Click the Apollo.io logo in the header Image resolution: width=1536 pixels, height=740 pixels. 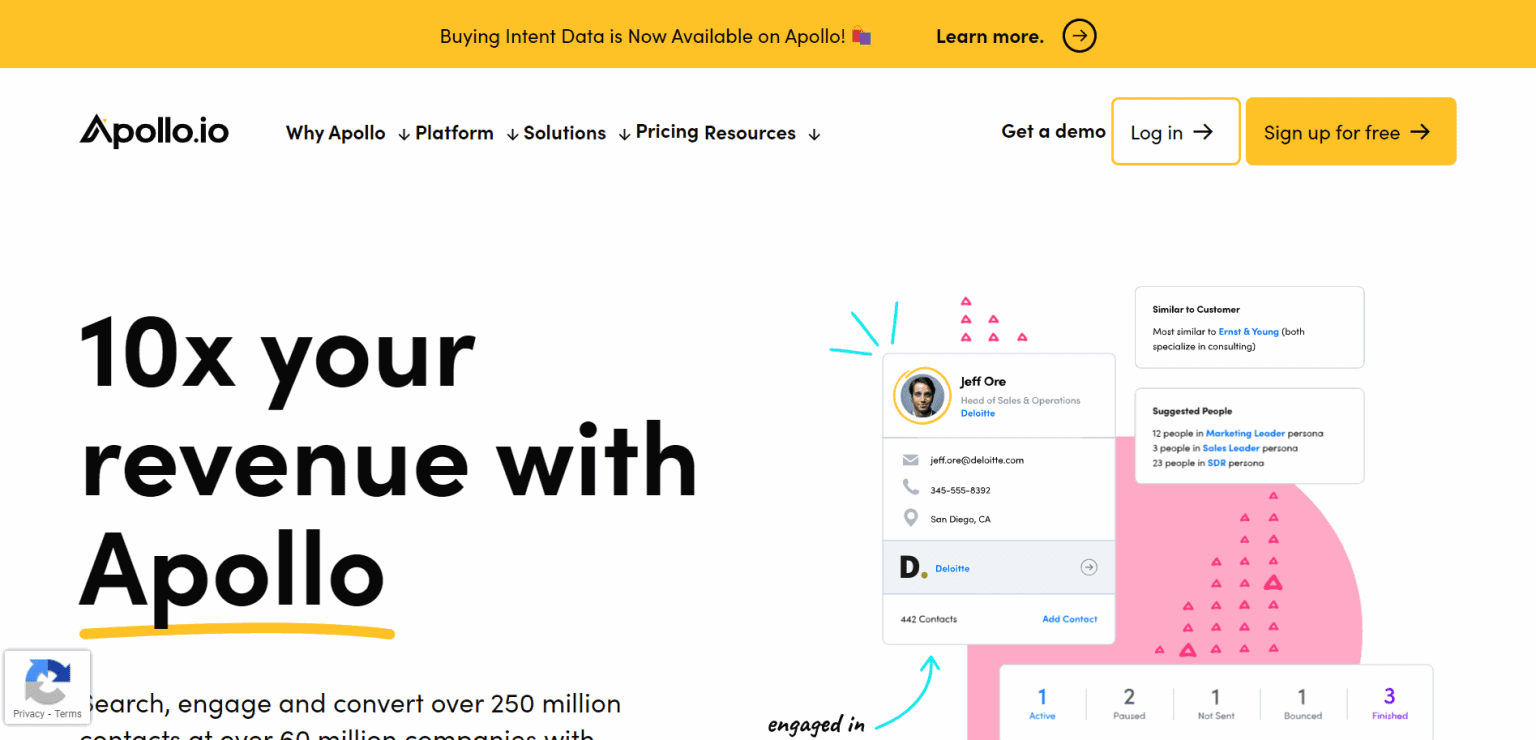pos(153,131)
